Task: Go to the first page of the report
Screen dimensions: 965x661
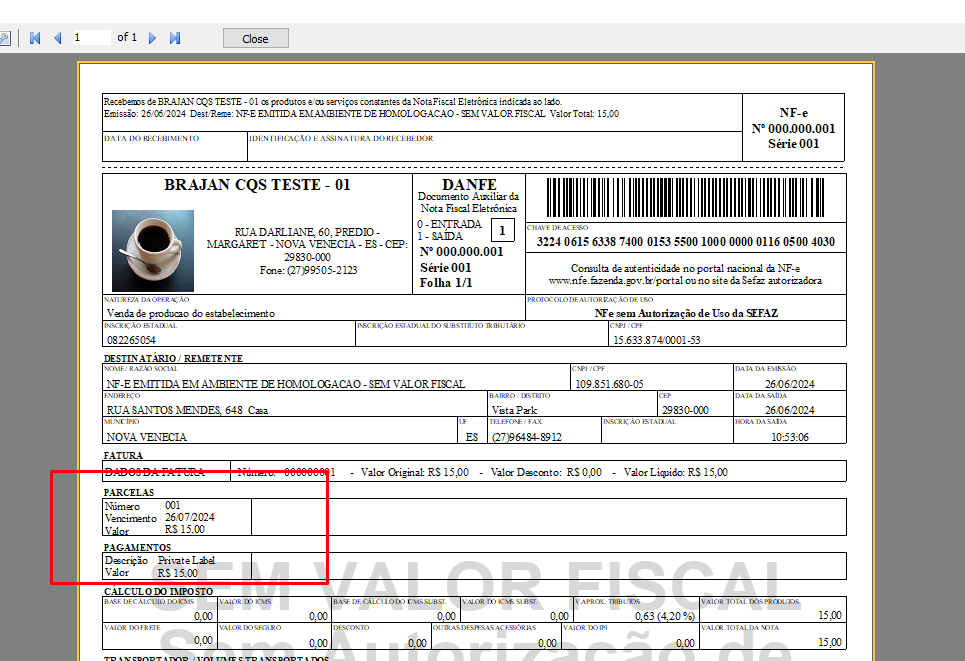Action: click(x=35, y=38)
